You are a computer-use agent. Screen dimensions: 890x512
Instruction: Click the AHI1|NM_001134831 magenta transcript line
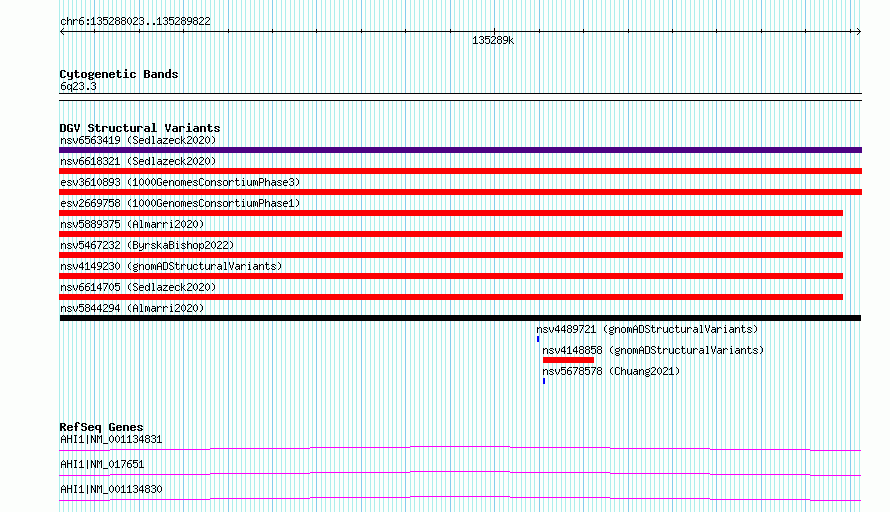(x=460, y=448)
